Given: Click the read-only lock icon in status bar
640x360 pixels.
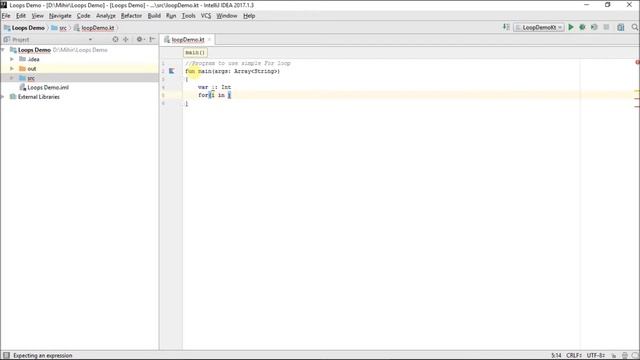Looking at the screenshot, I should tap(613, 356).
